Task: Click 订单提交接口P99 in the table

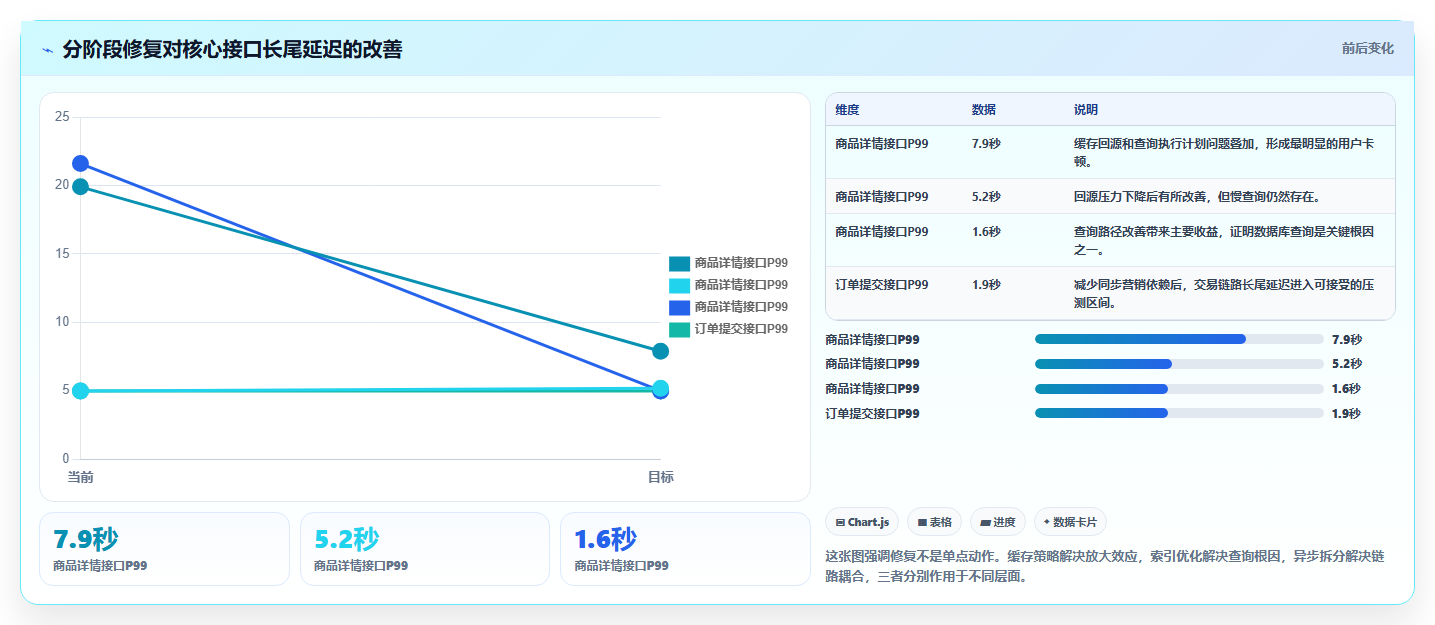Action: 882,285
